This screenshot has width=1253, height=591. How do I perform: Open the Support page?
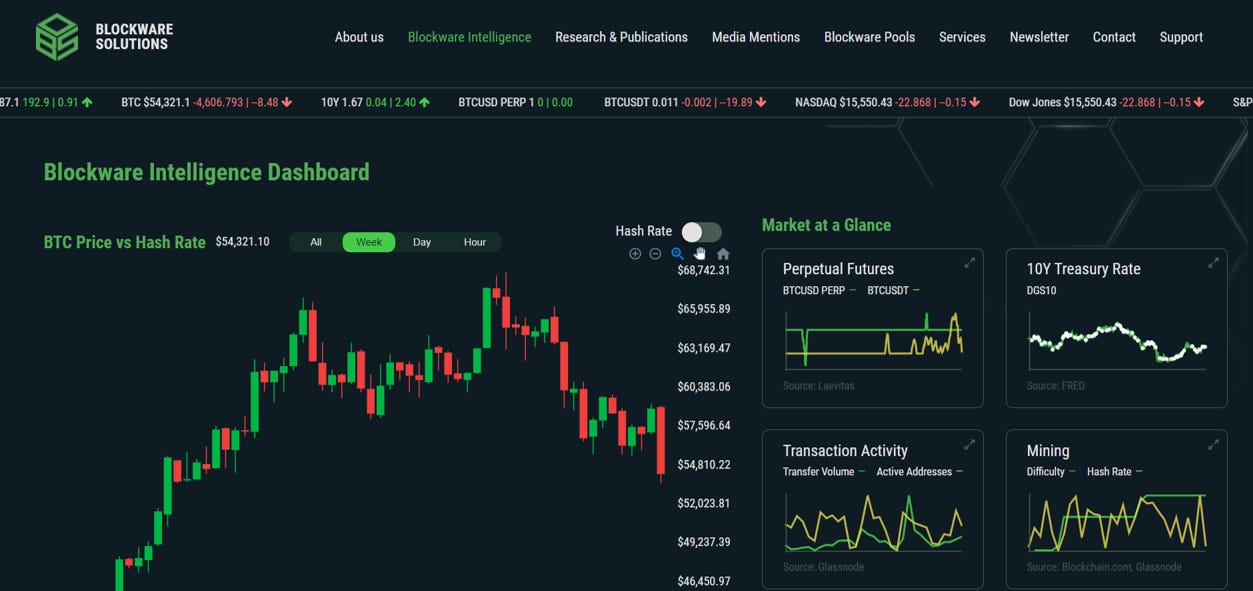coord(1181,37)
